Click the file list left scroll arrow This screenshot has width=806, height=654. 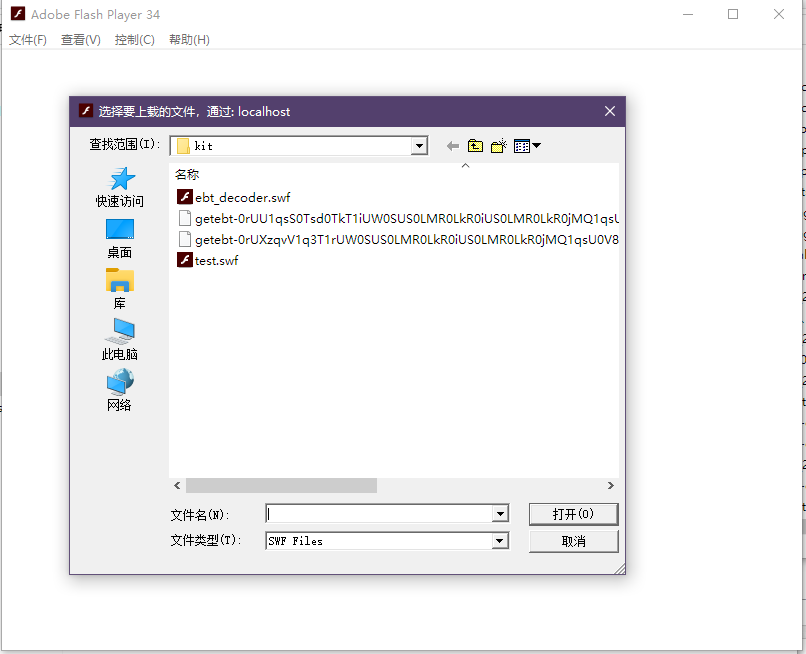(177, 485)
